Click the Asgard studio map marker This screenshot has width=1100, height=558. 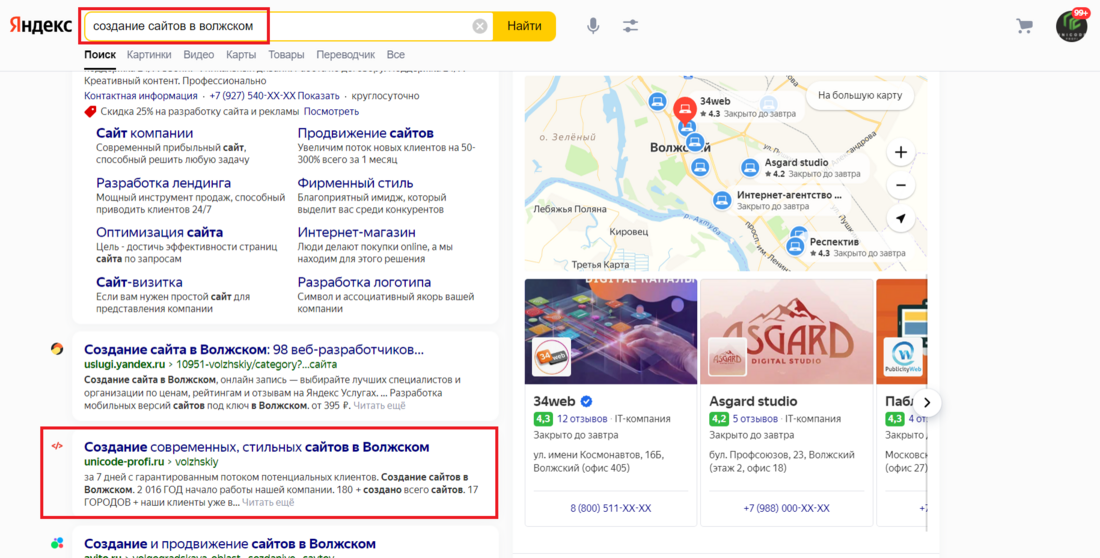[x=750, y=168]
